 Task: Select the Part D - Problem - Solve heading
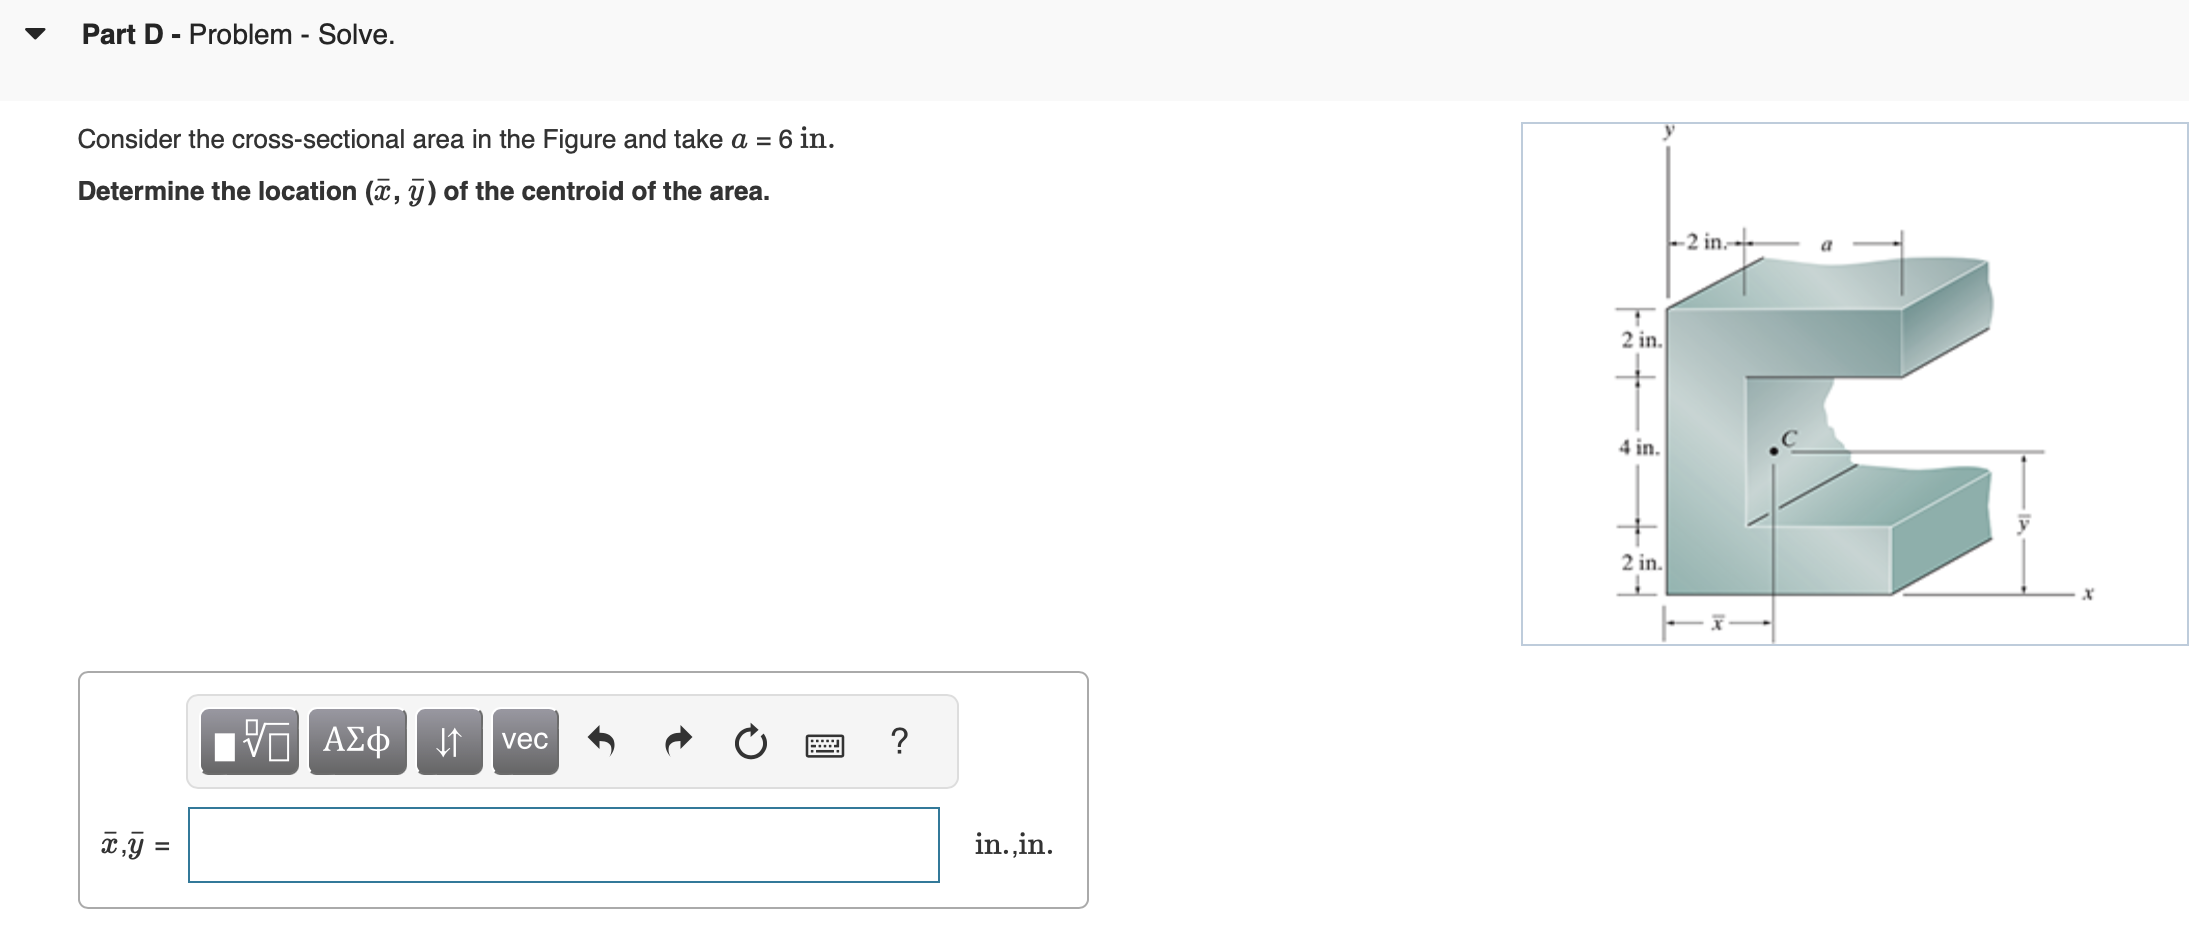pyautogui.click(x=236, y=33)
